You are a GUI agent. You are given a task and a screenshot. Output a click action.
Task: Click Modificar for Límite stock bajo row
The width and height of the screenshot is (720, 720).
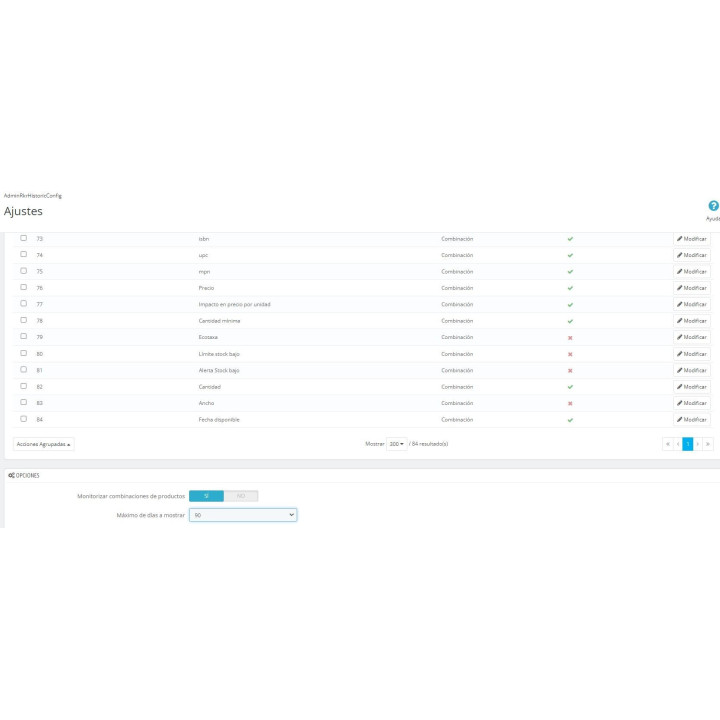point(692,354)
